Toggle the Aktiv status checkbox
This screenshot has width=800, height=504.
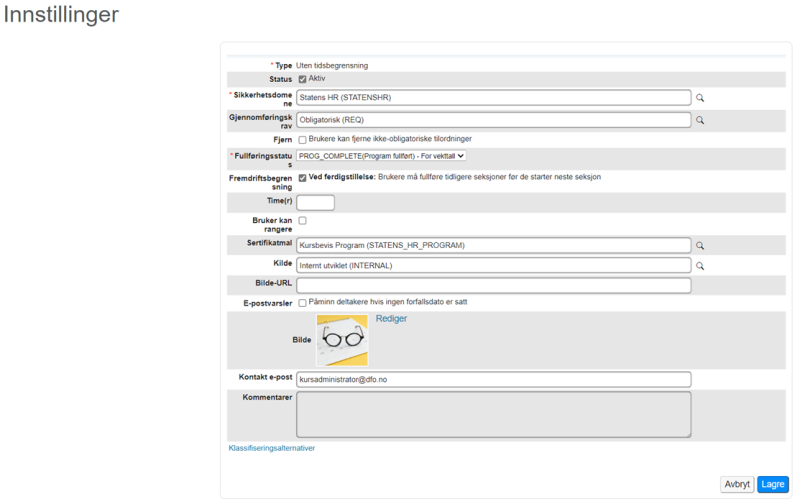point(303,79)
